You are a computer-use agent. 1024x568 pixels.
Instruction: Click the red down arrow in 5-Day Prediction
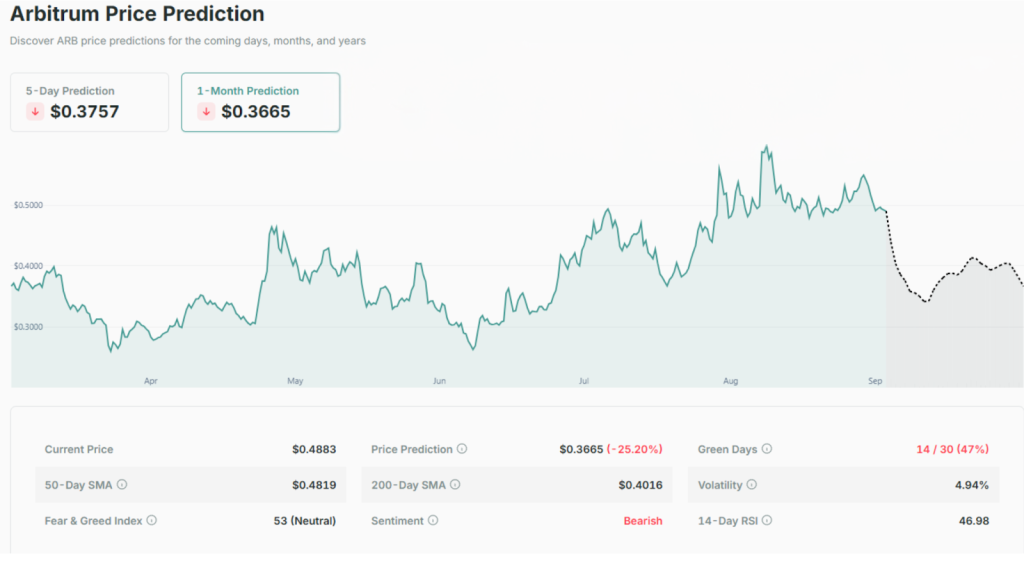click(x=35, y=112)
